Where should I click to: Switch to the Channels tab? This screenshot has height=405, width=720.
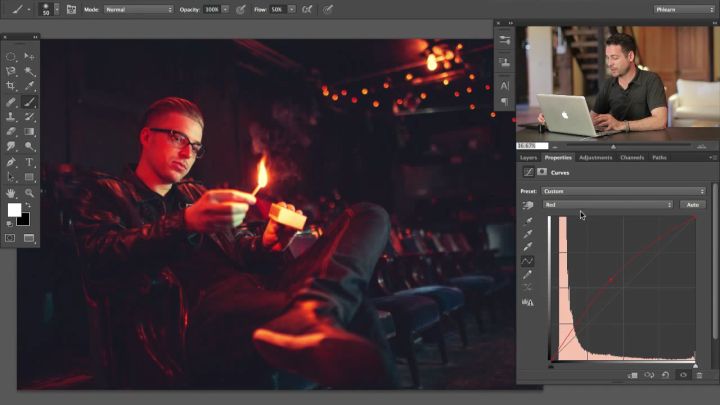pyautogui.click(x=632, y=158)
